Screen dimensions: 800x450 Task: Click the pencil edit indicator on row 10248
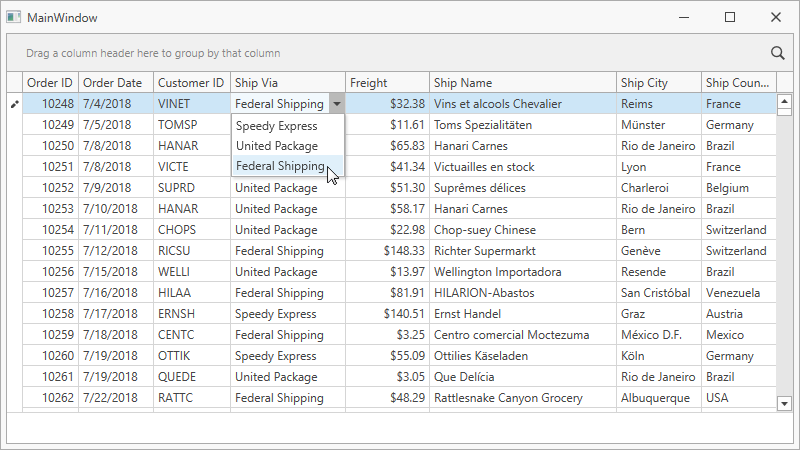(15, 104)
